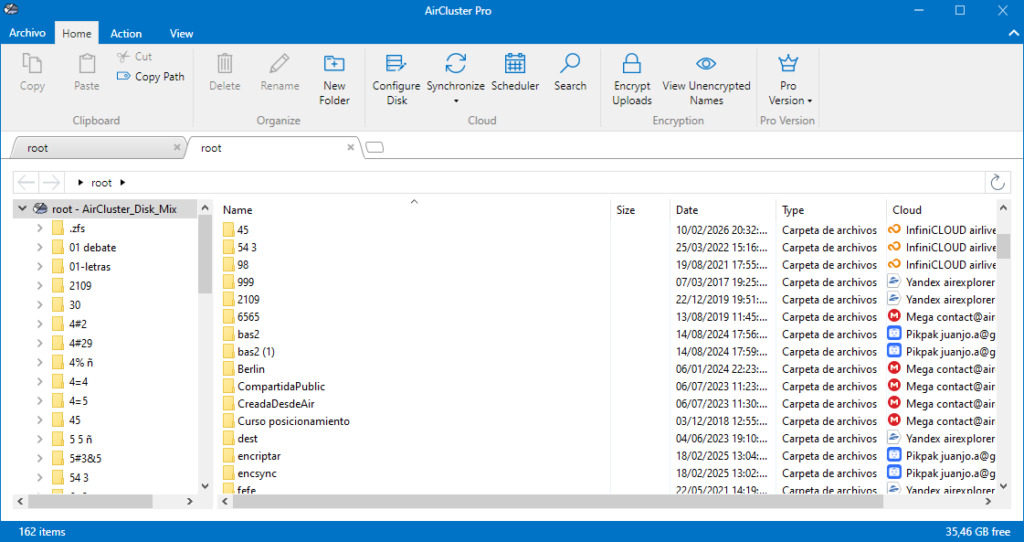This screenshot has width=1024, height=542.
Task: Click the Configure Disk icon
Action: (396, 65)
